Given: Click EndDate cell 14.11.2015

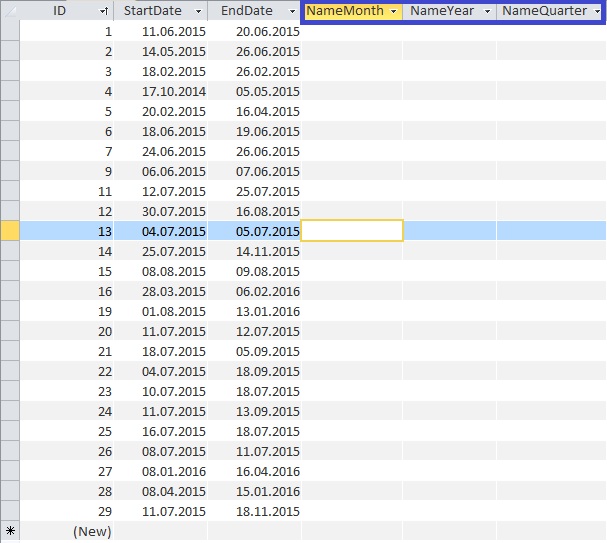Looking at the screenshot, I should (x=254, y=251).
